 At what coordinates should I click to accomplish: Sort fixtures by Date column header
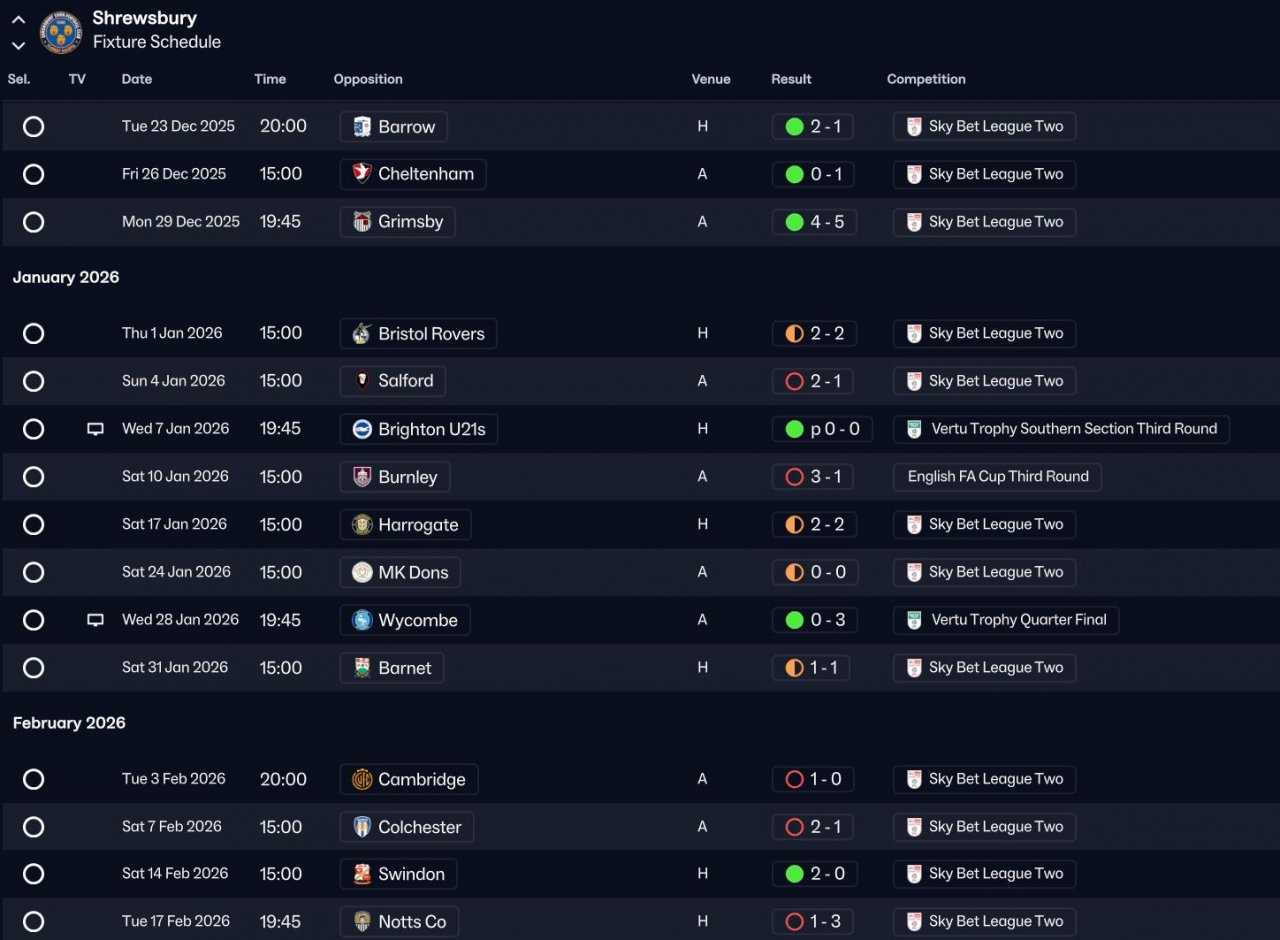coord(137,79)
